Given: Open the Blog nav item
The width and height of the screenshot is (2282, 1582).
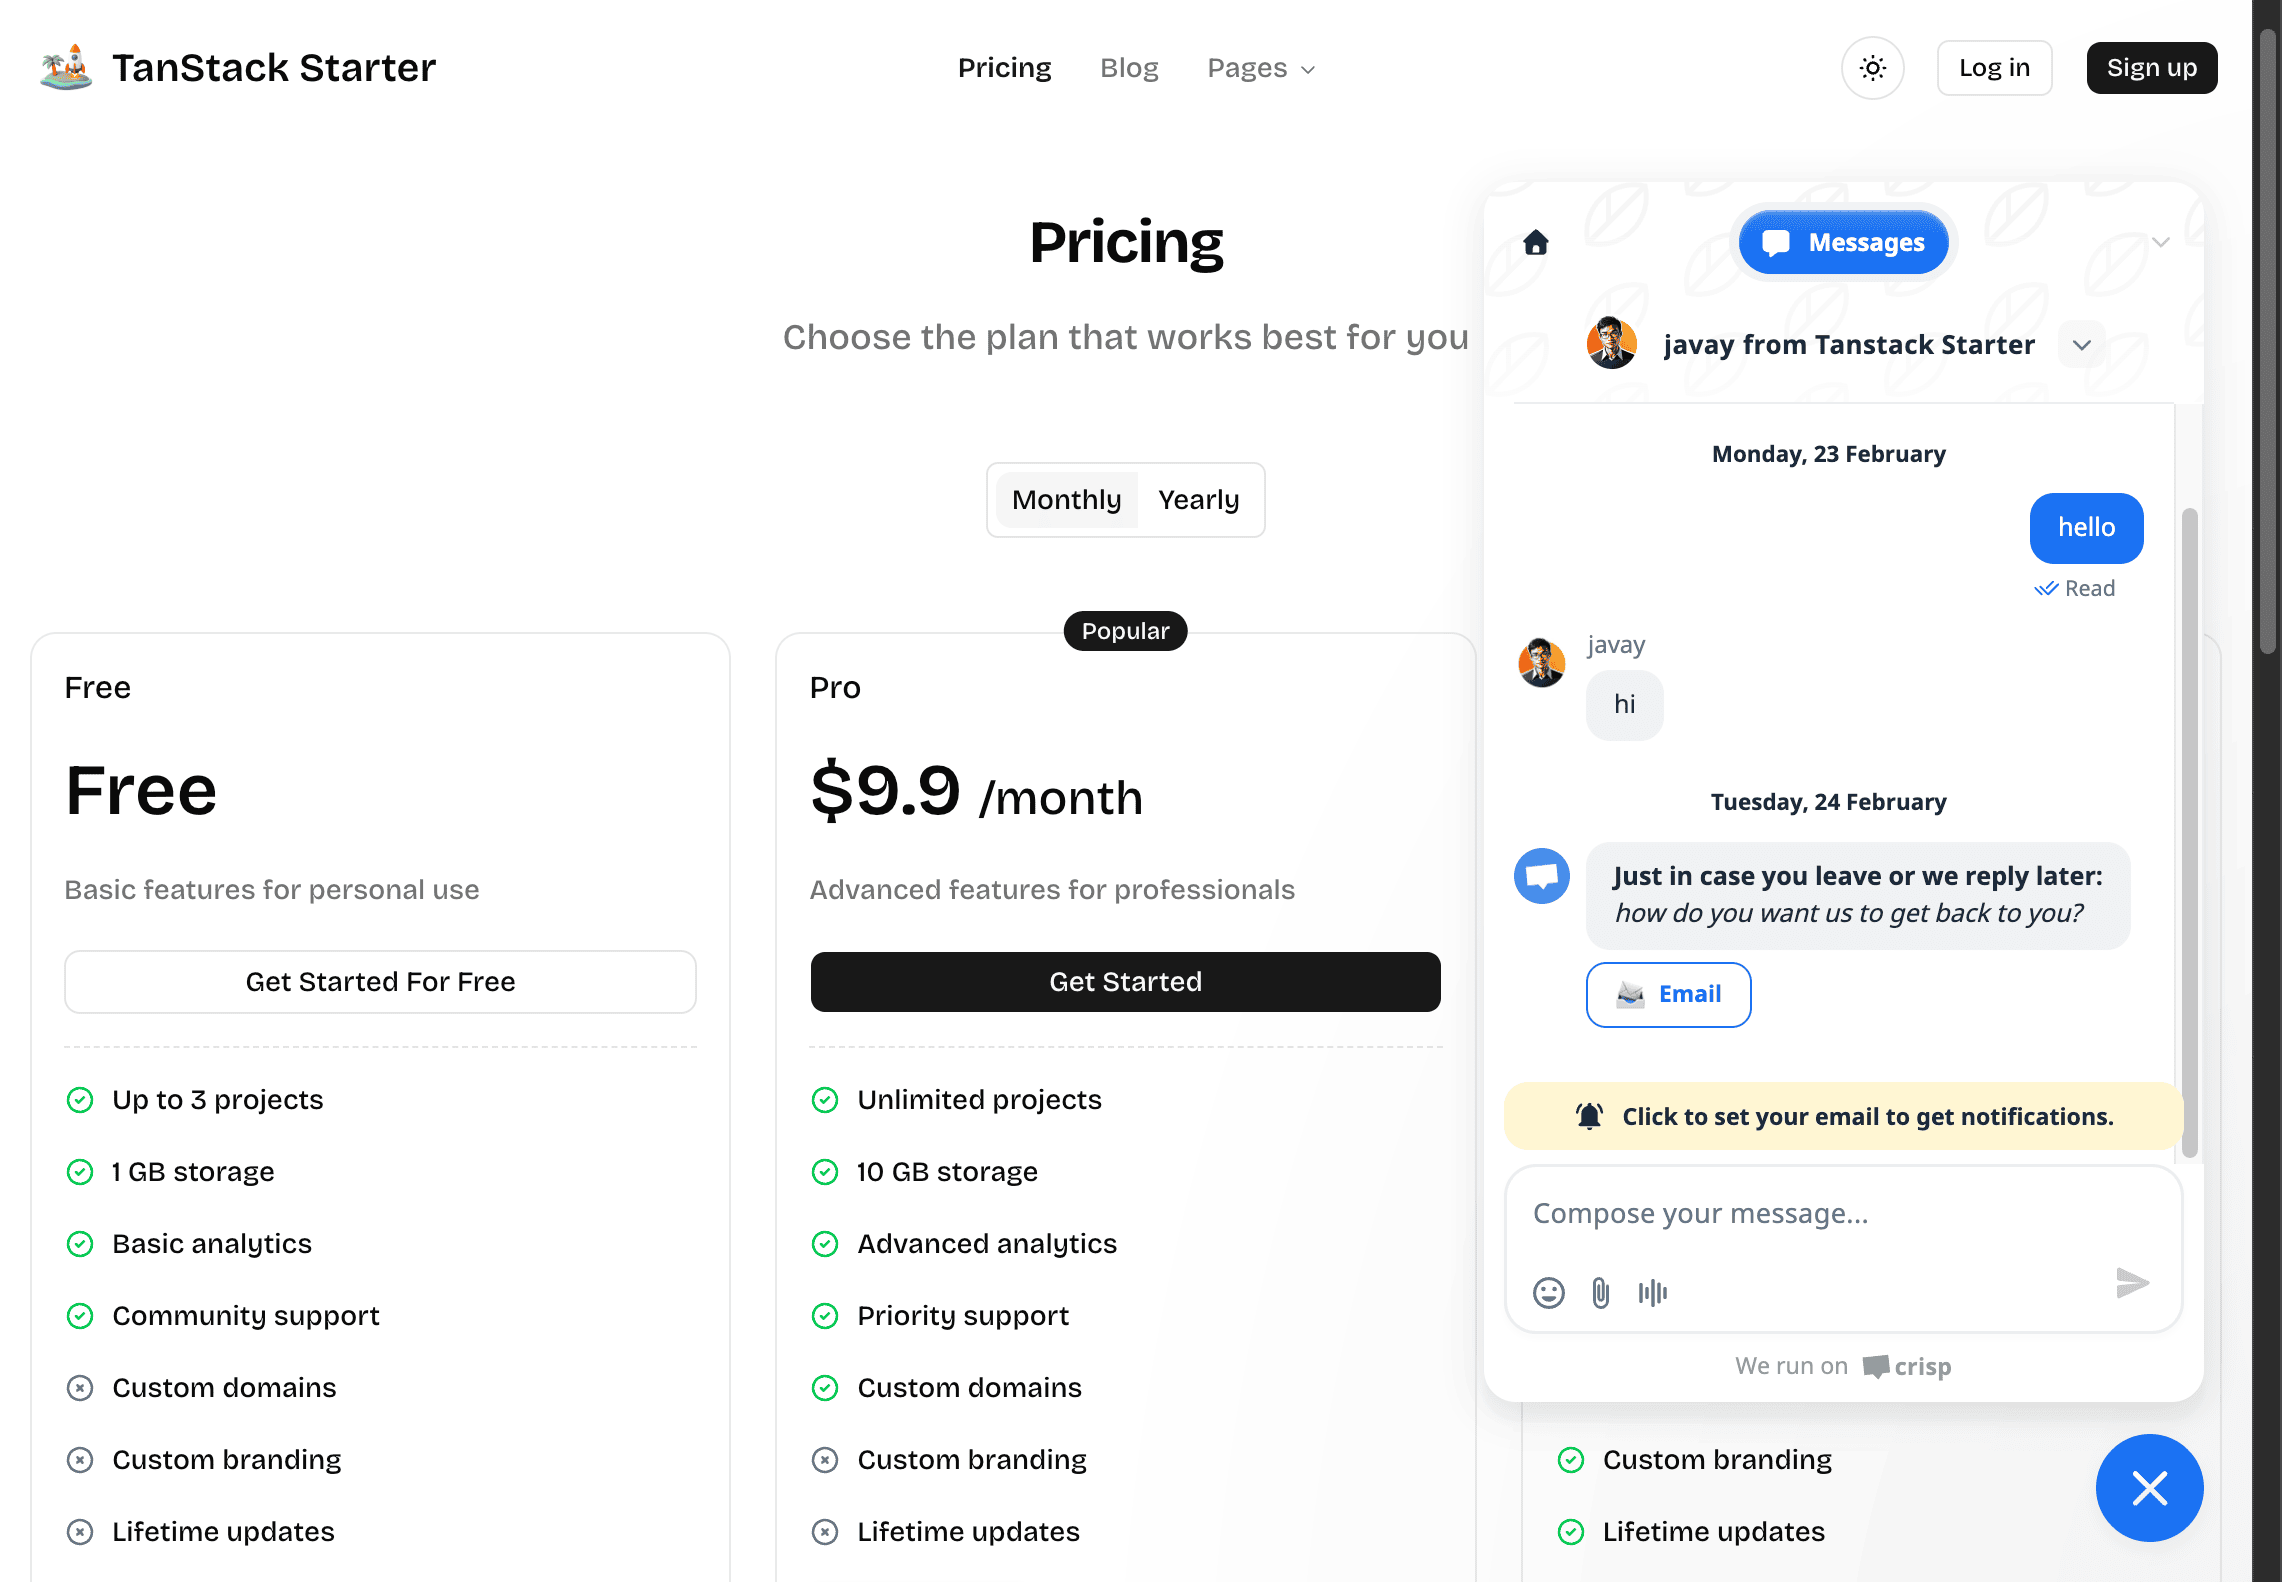Looking at the screenshot, I should (x=1129, y=68).
